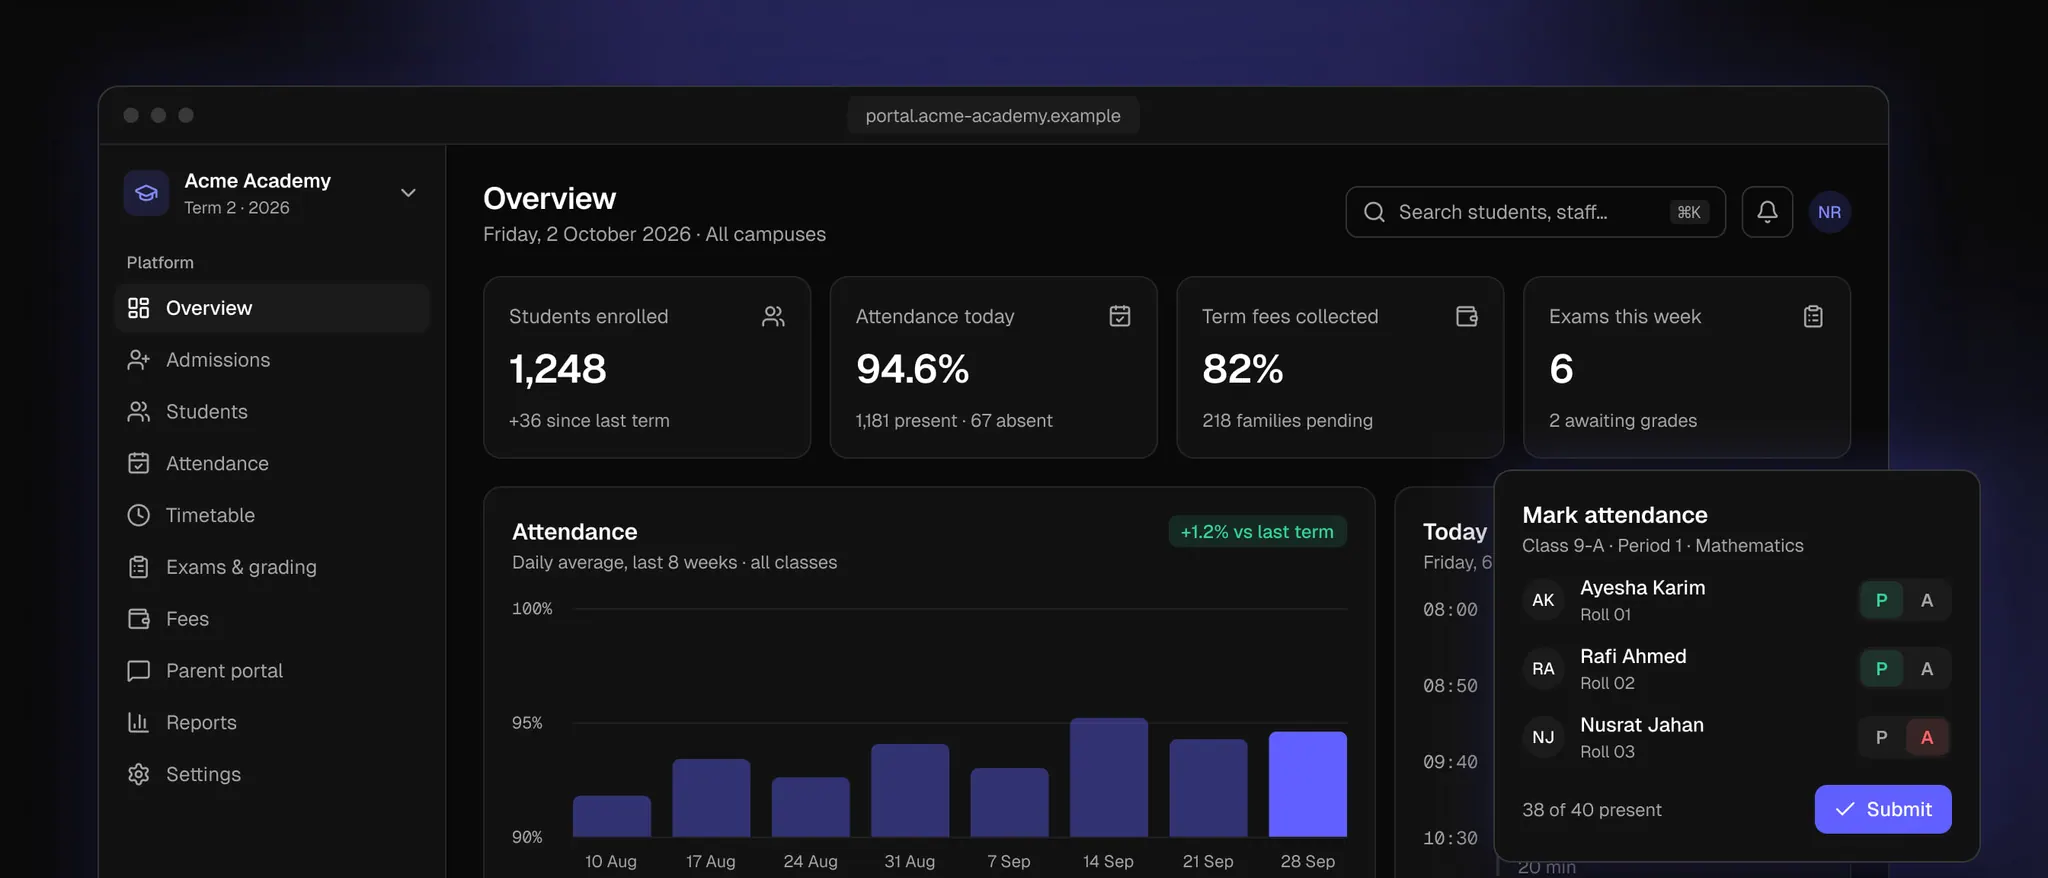
Task: Click the Fees wallet icon in sidebar
Action: click(x=139, y=619)
